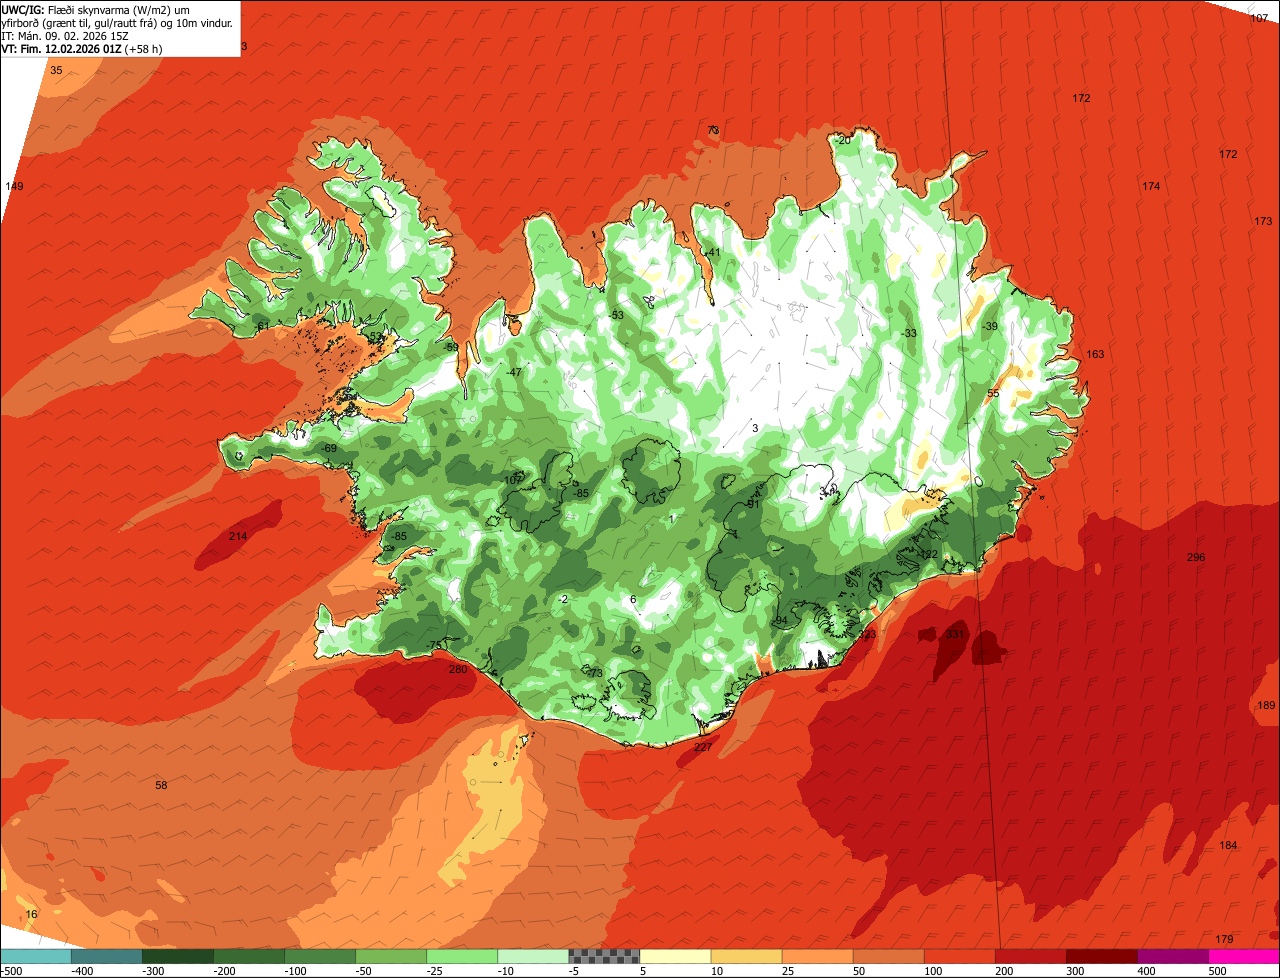Click the flux value 214 in the western bay
Viewport: 1280px width, 978px height.
237,536
